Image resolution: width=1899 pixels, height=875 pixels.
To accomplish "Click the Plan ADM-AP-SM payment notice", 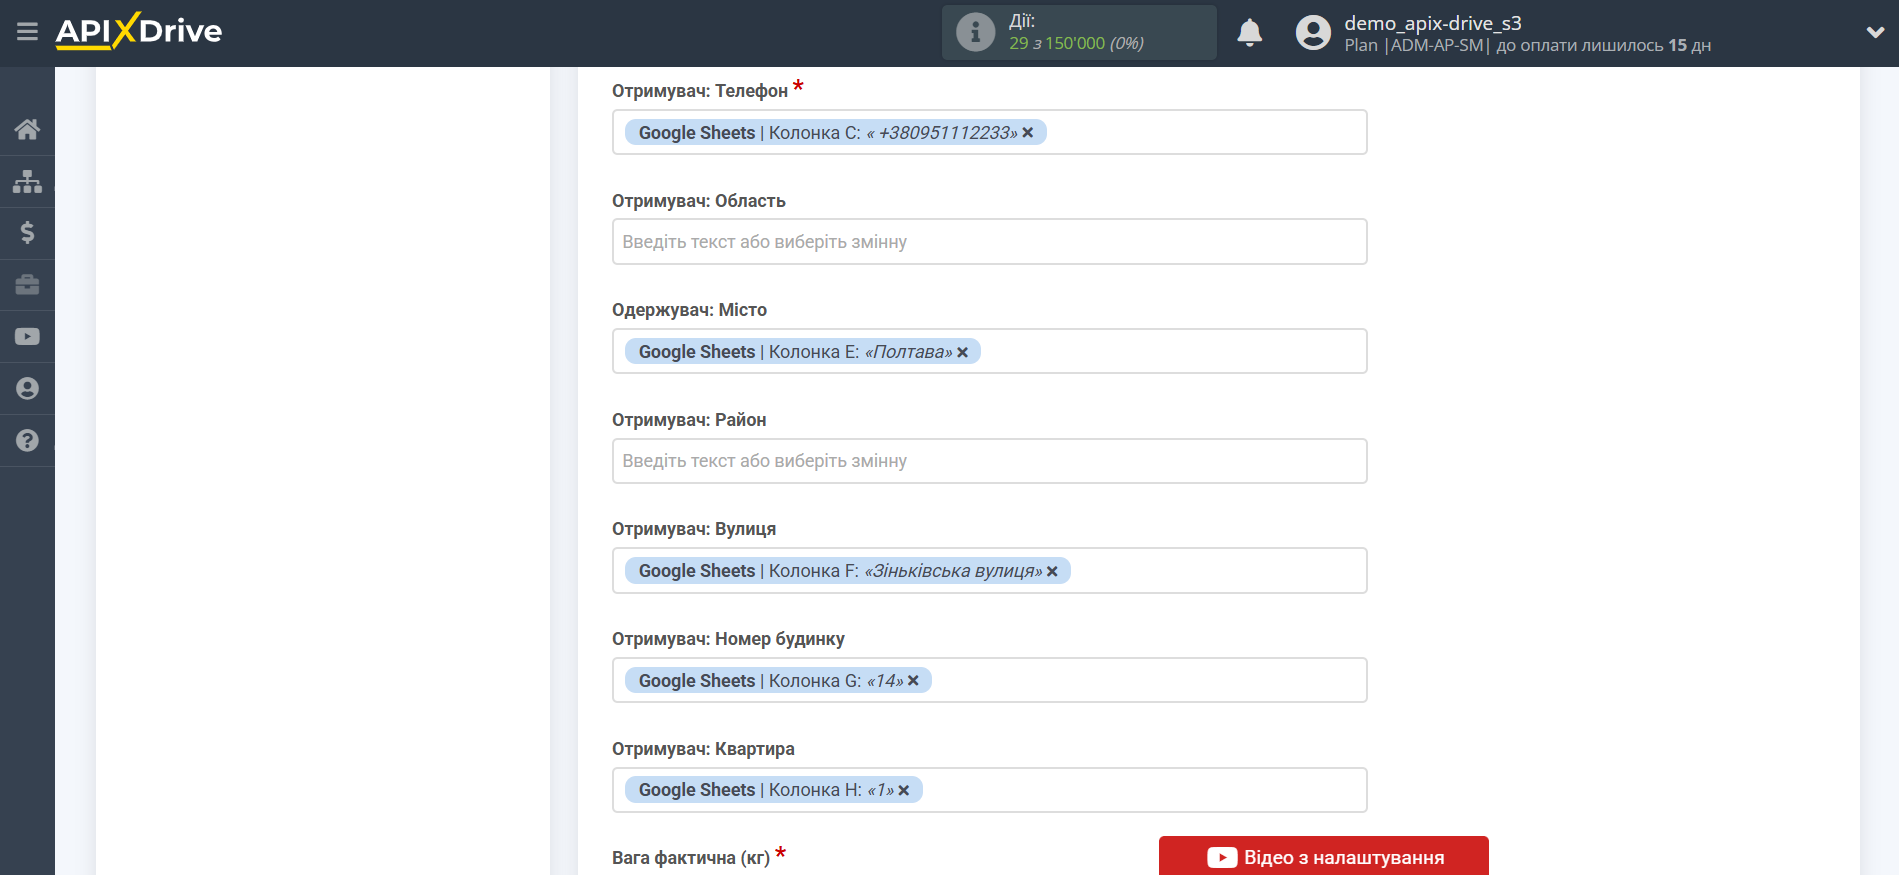I will click(x=1527, y=46).
